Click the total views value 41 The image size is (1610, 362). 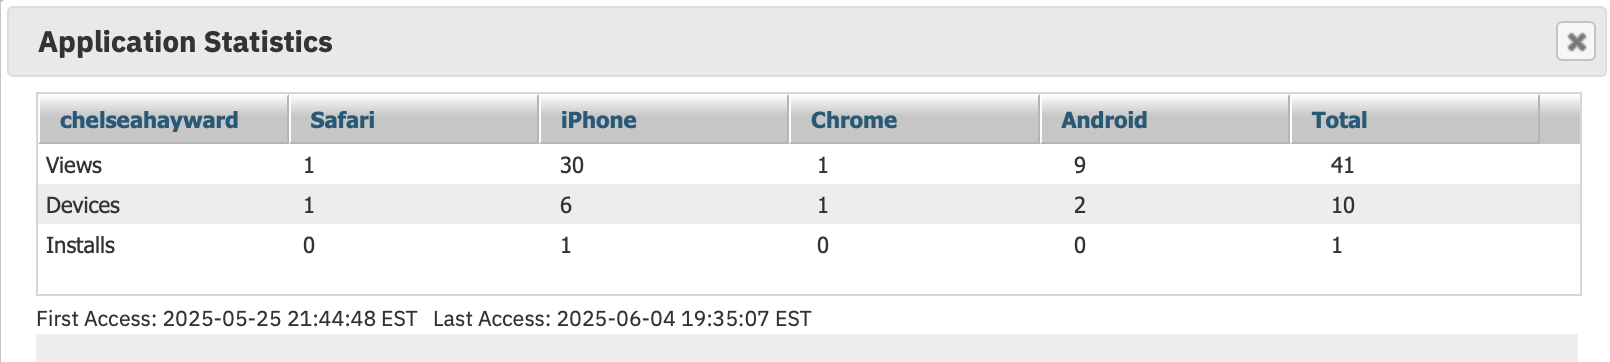pos(1342,165)
